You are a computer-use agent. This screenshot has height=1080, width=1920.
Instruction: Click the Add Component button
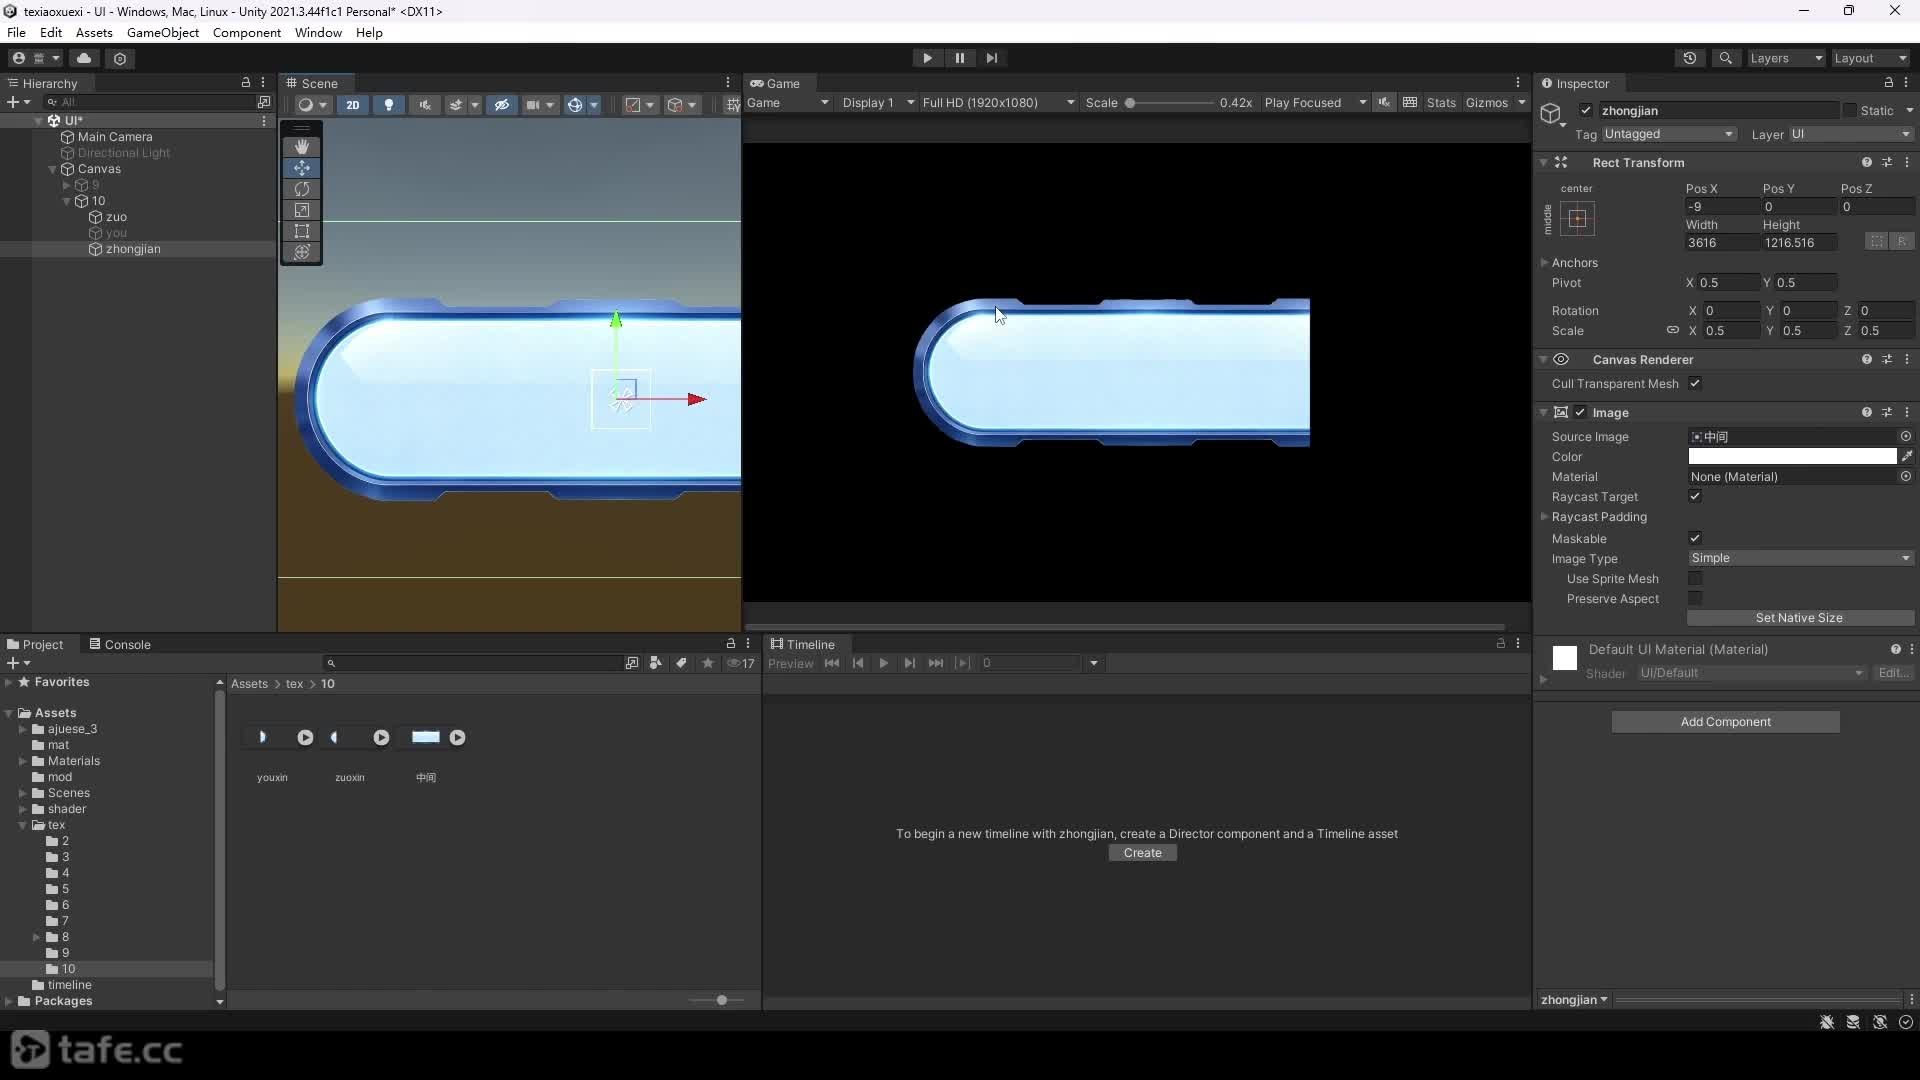point(1726,722)
